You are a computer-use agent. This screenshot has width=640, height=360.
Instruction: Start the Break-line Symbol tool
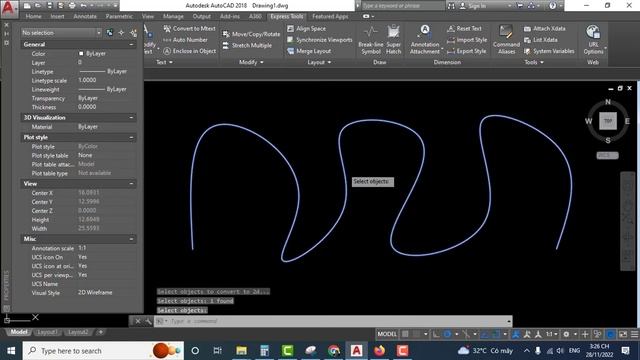point(371,40)
